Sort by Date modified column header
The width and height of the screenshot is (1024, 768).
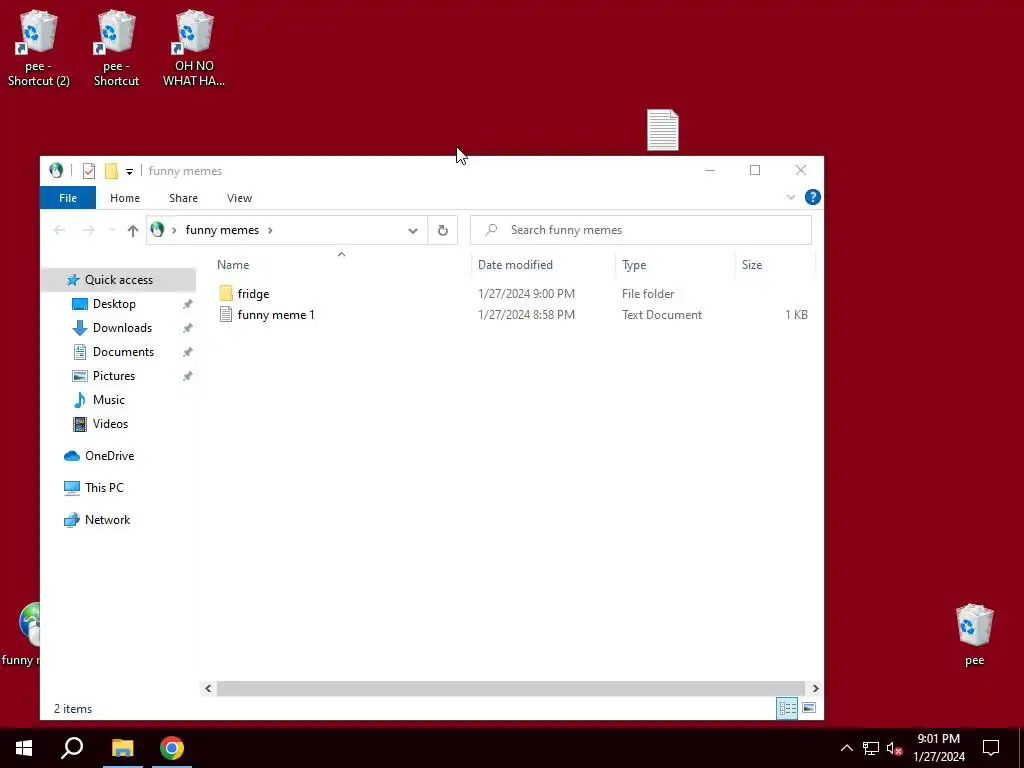543,264
